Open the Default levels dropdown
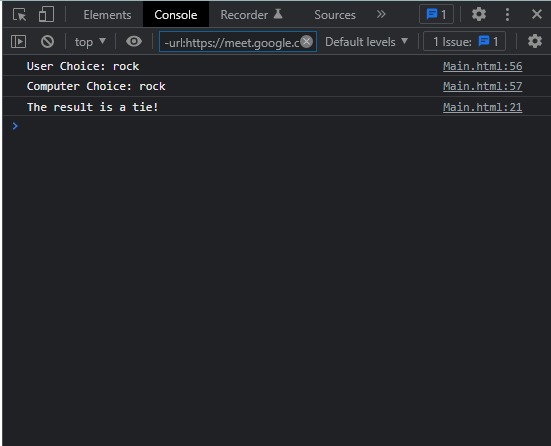The width and height of the screenshot is (551, 446). [x=367, y=42]
